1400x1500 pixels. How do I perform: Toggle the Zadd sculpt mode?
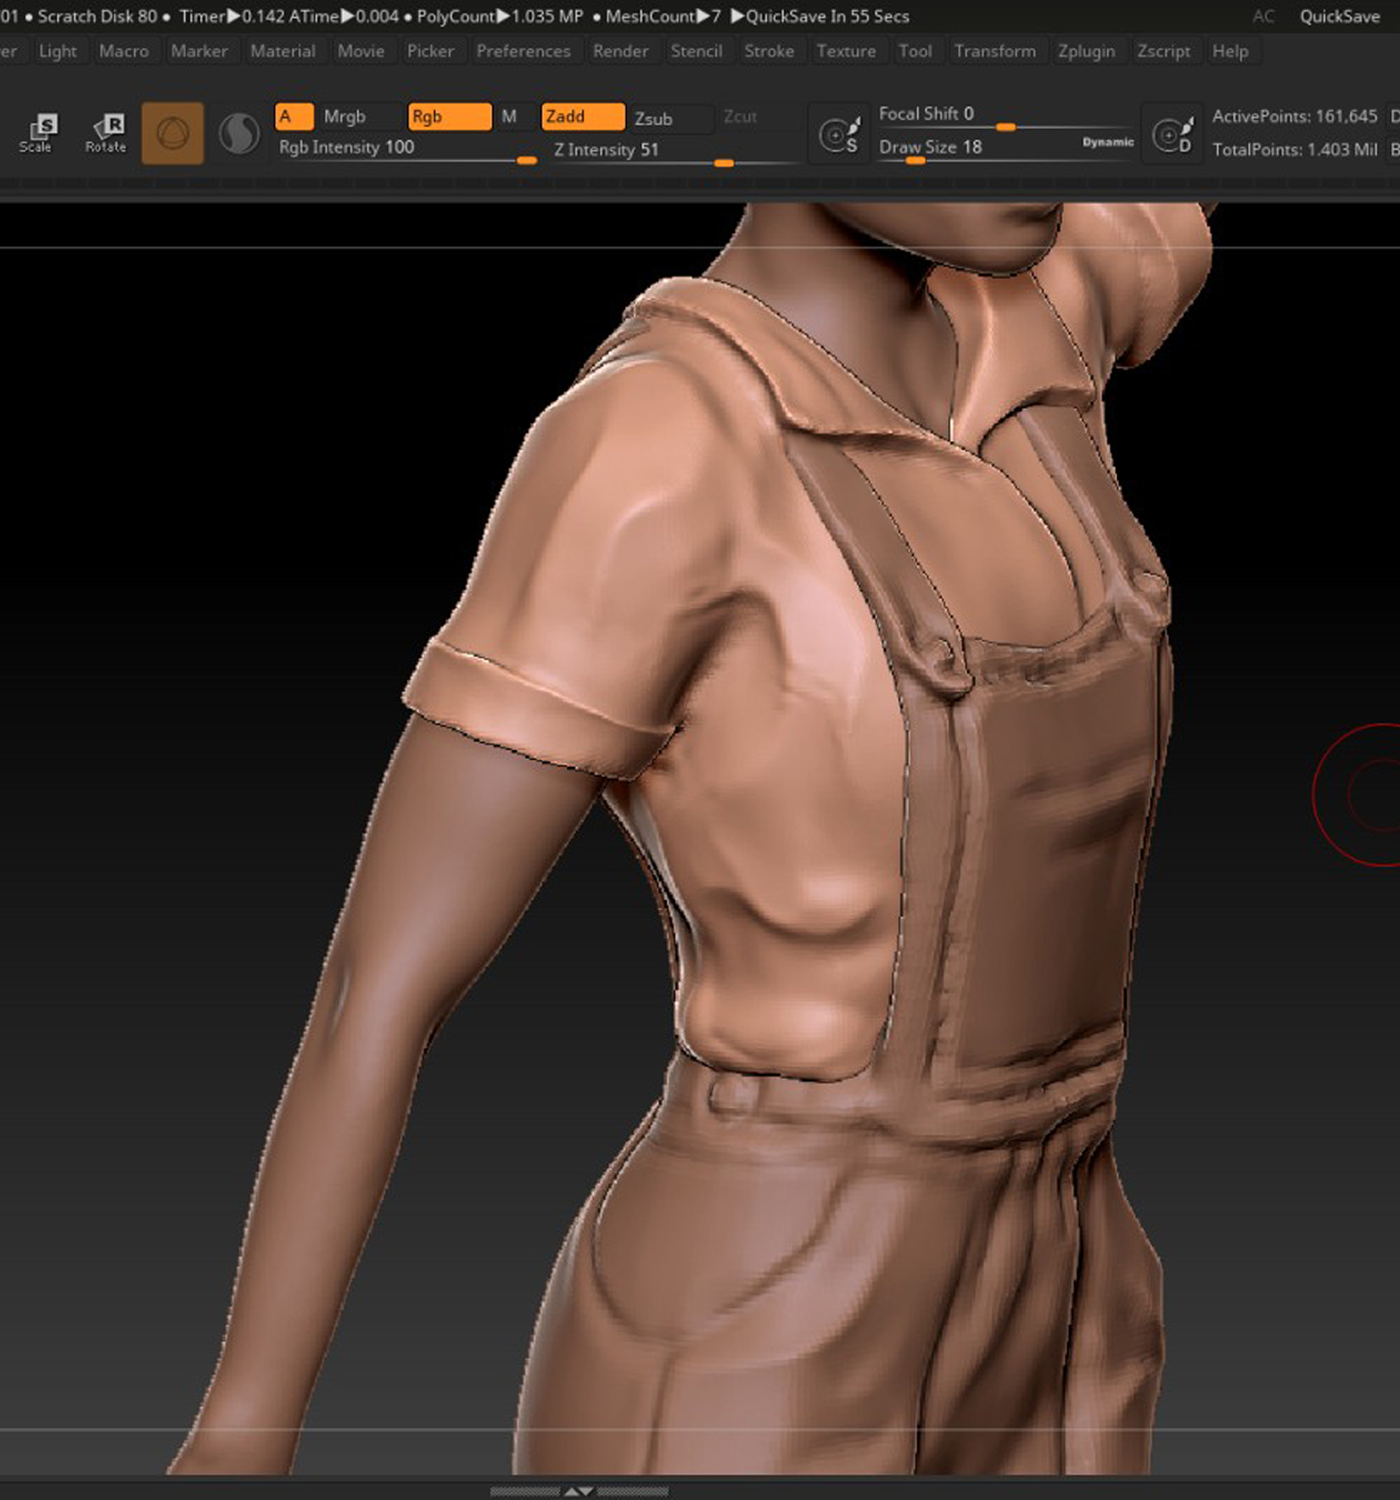(x=583, y=117)
